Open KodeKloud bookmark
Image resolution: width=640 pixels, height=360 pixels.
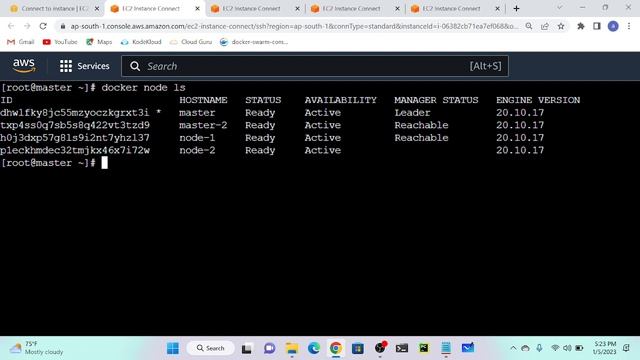click(x=141, y=42)
